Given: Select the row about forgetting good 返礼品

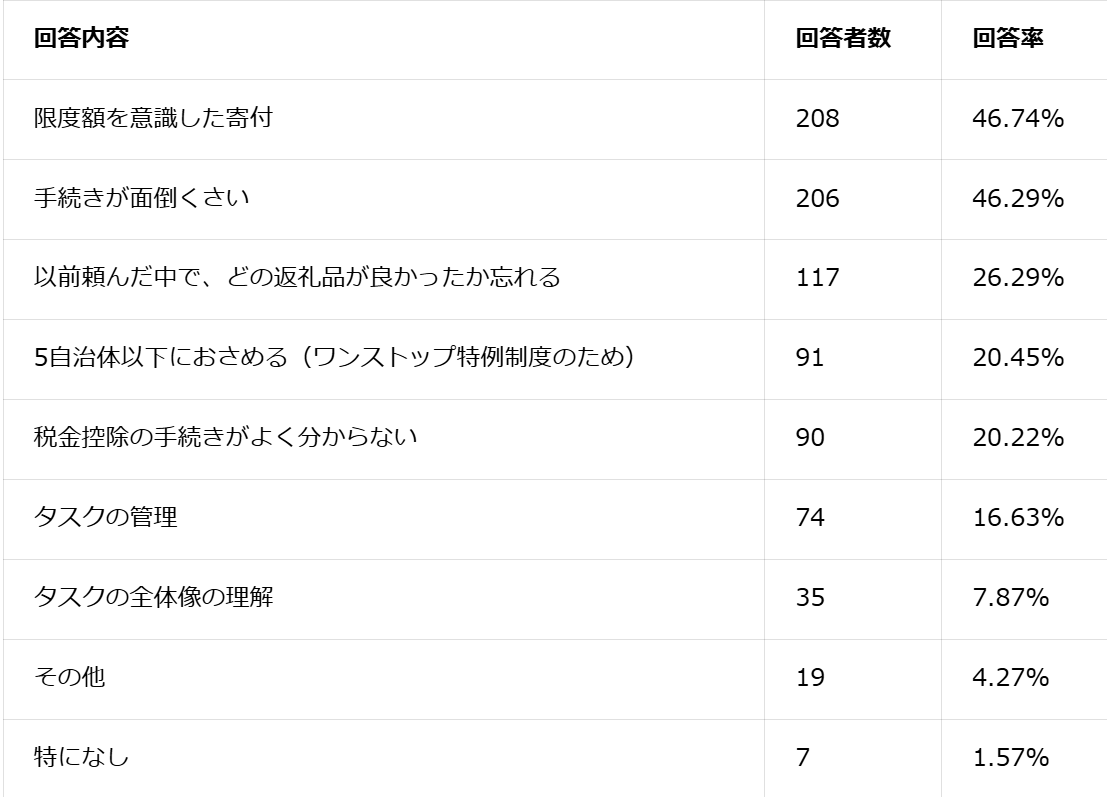Looking at the screenshot, I should [297, 278].
